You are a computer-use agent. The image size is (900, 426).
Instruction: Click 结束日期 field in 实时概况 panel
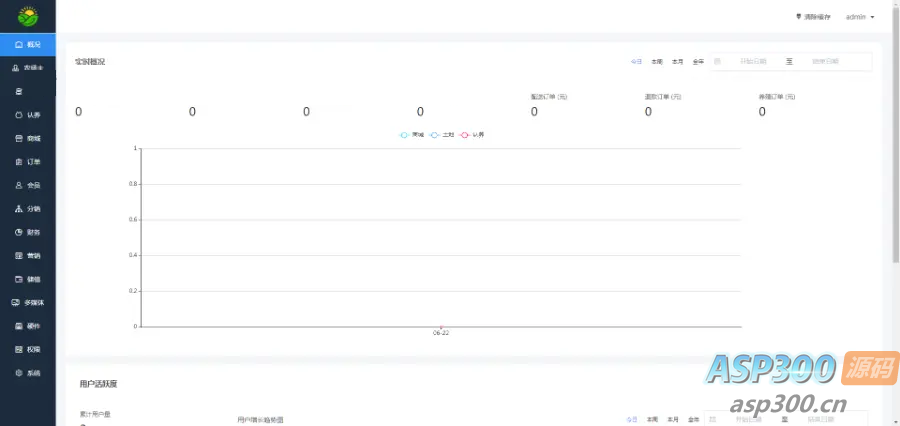(x=825, y=61)
